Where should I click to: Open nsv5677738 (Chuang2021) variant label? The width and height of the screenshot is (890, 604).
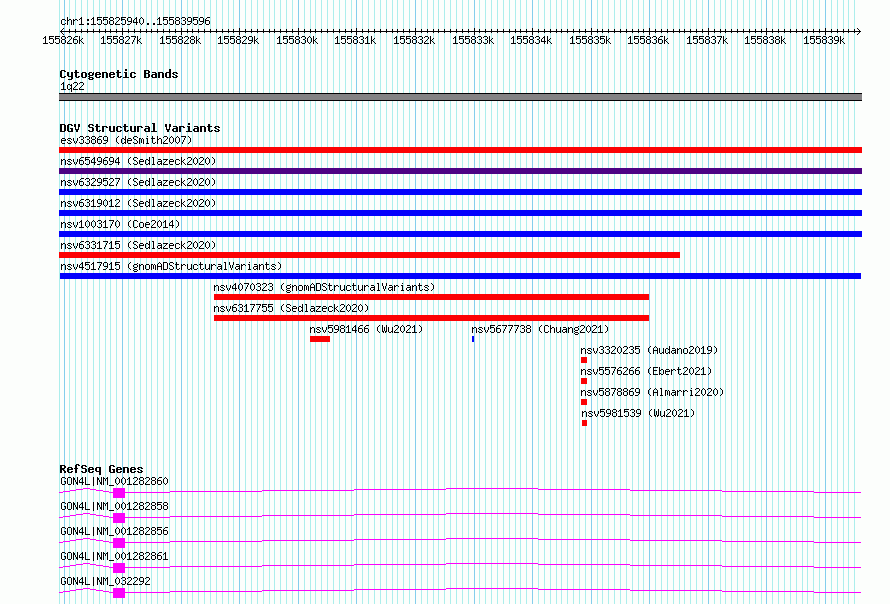pos(540,329)
